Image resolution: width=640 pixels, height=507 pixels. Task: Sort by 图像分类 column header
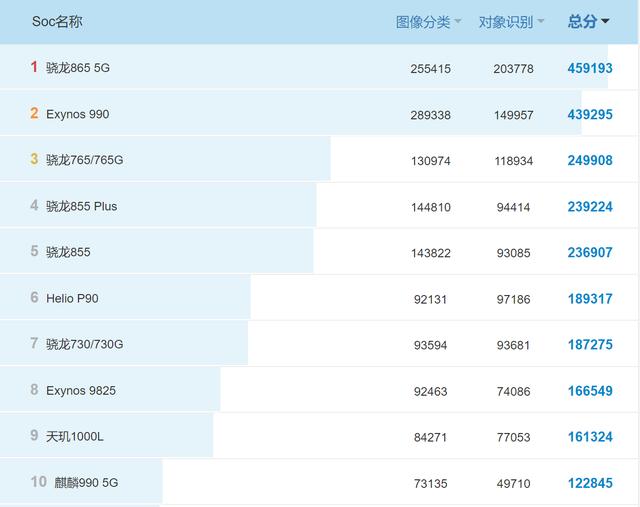[x=428, y=22]
